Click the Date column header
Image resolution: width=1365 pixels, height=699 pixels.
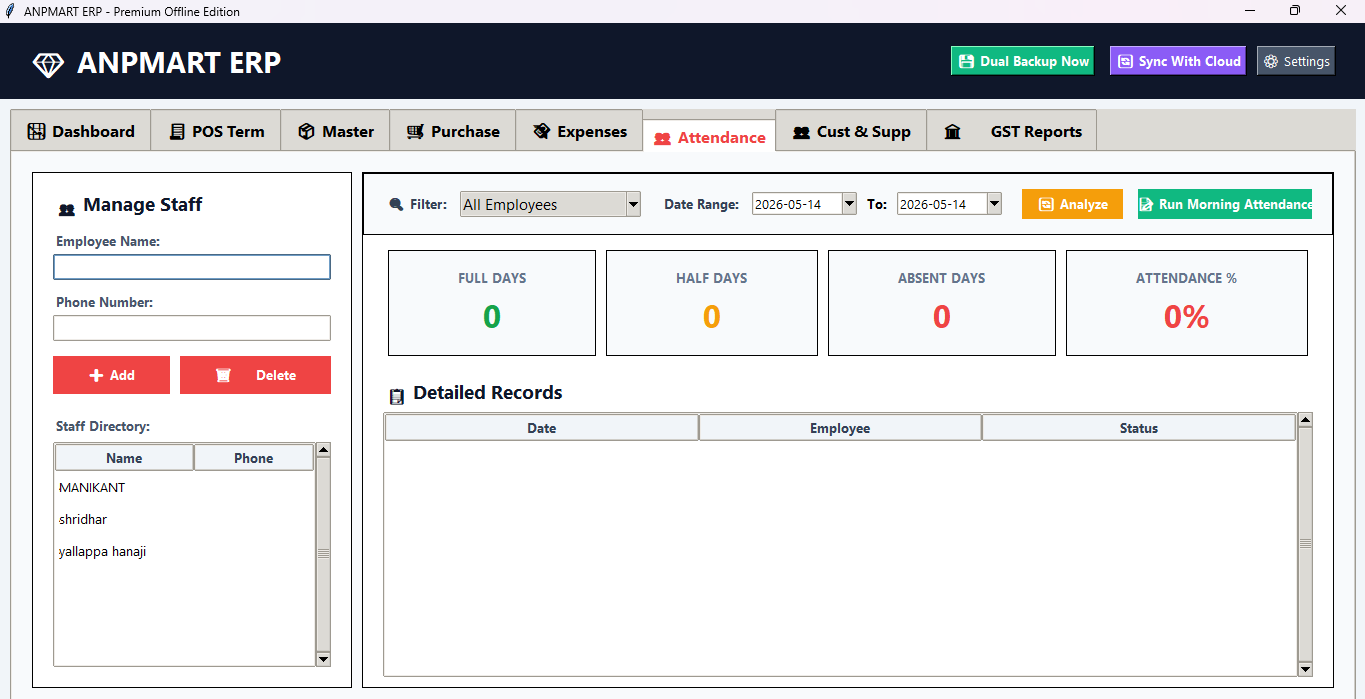point(541,428)
